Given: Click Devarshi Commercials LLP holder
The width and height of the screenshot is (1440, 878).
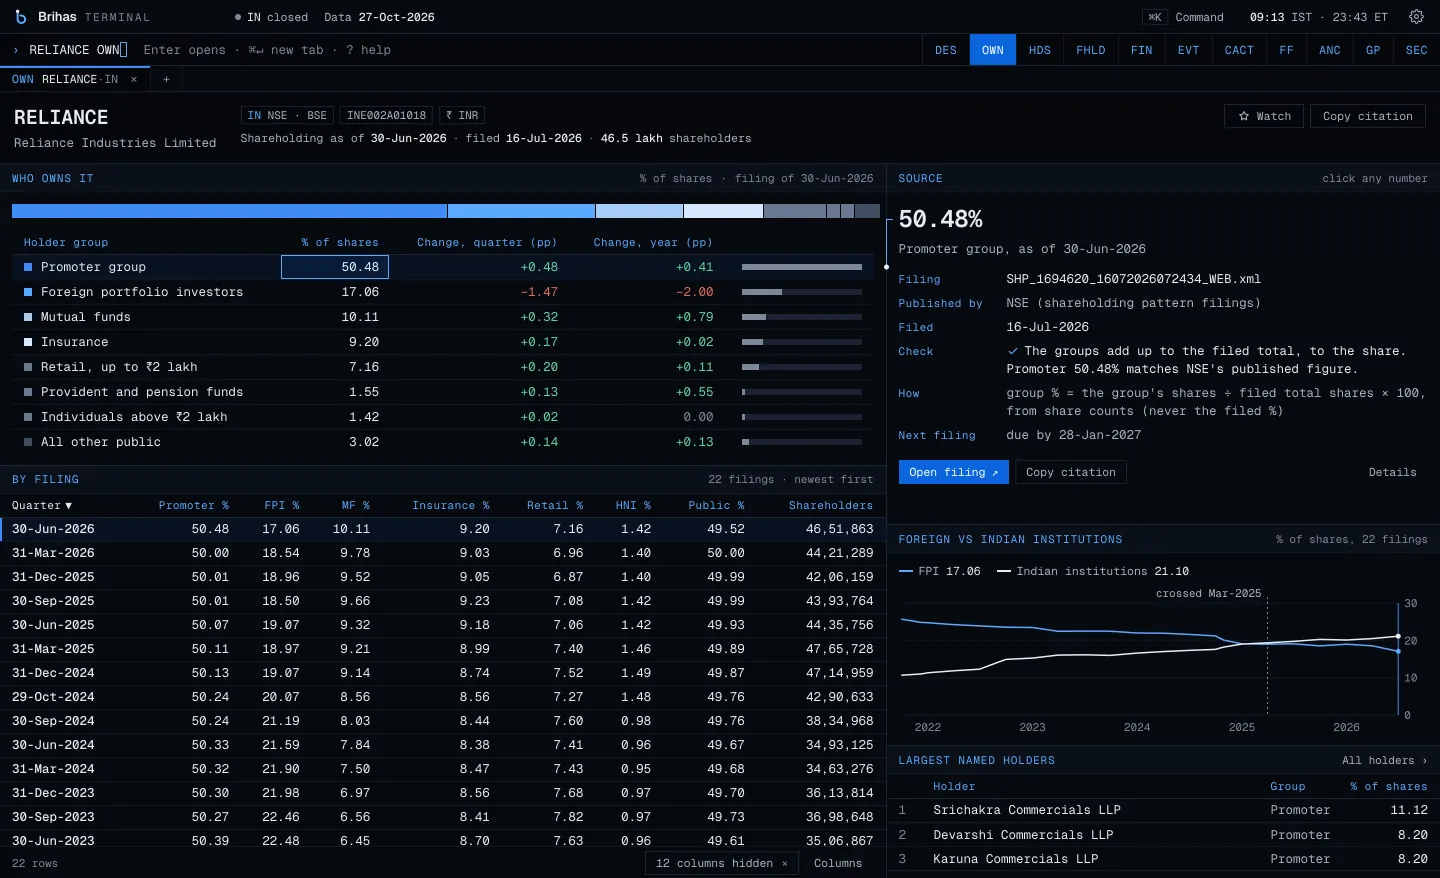Looking at the screenshot, I should click(x=1023, y=835).
